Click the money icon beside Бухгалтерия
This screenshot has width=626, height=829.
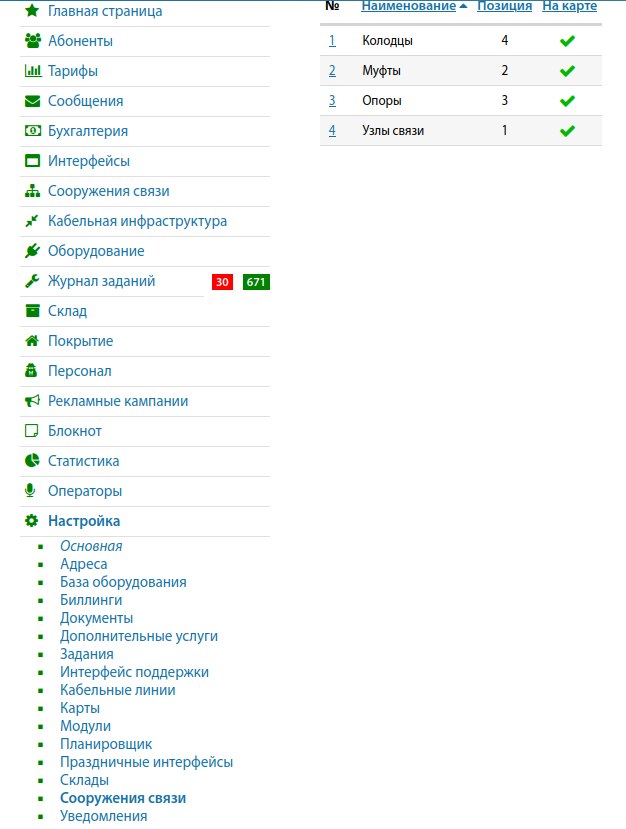tap(32, 131)
